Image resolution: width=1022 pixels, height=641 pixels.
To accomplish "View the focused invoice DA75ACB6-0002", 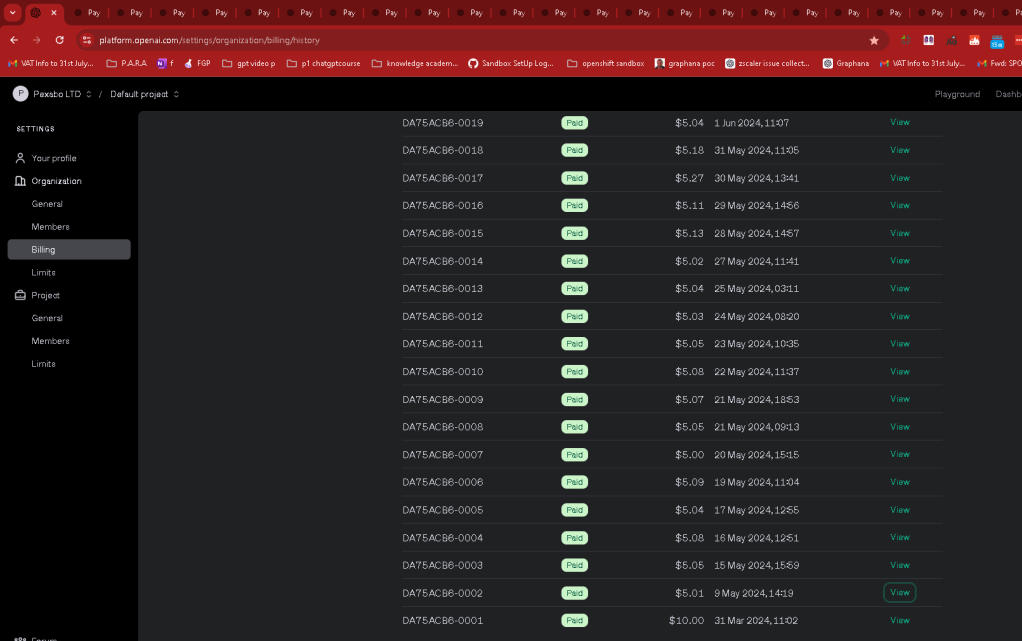I will 899,592.
